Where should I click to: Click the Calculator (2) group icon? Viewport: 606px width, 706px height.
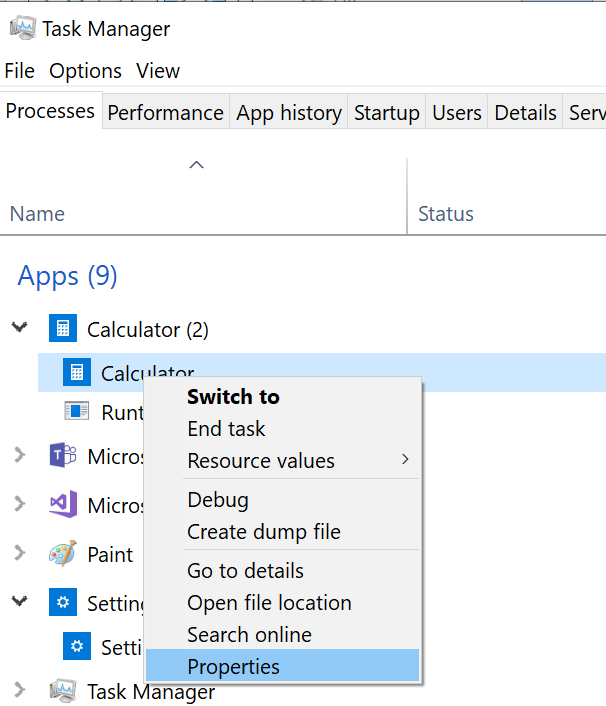[63, 328]
